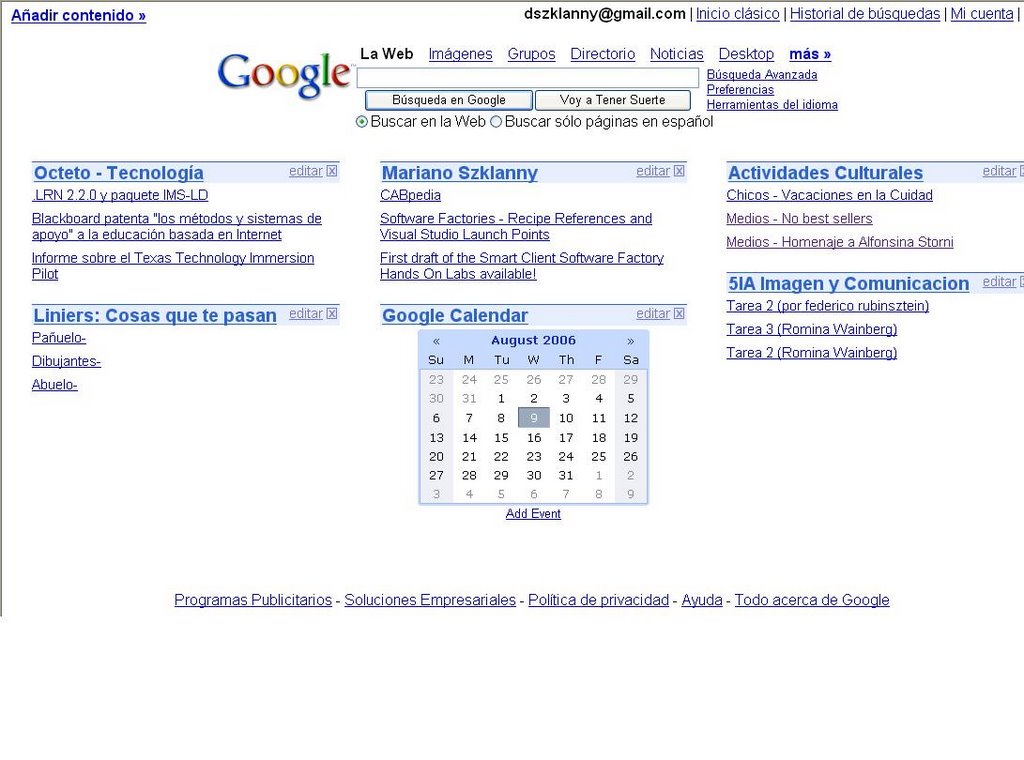This screenshot has height=760, width=1024.
Task: Edit the Actividades Culturales module
Action: coord(999,171)
